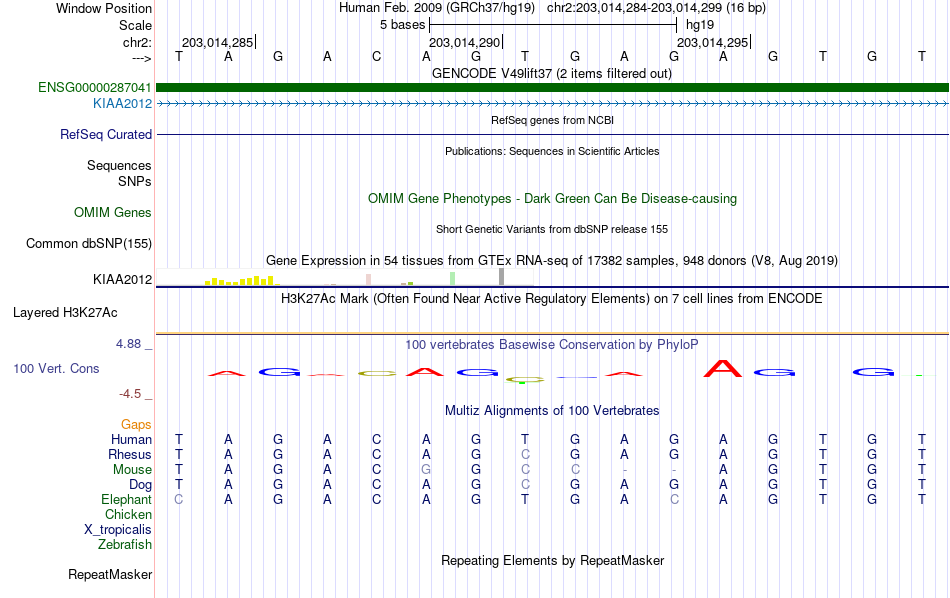The width and height of the screenshot is (950, 598).
Task: Click the Rhesus row gray C mismatch
Action: (525, 454)
